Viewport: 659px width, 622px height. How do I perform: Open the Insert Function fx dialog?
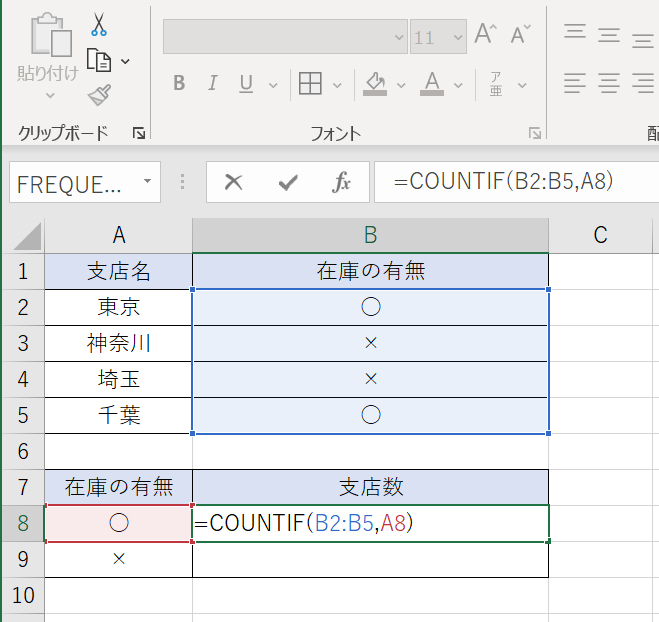pos(342,182)
